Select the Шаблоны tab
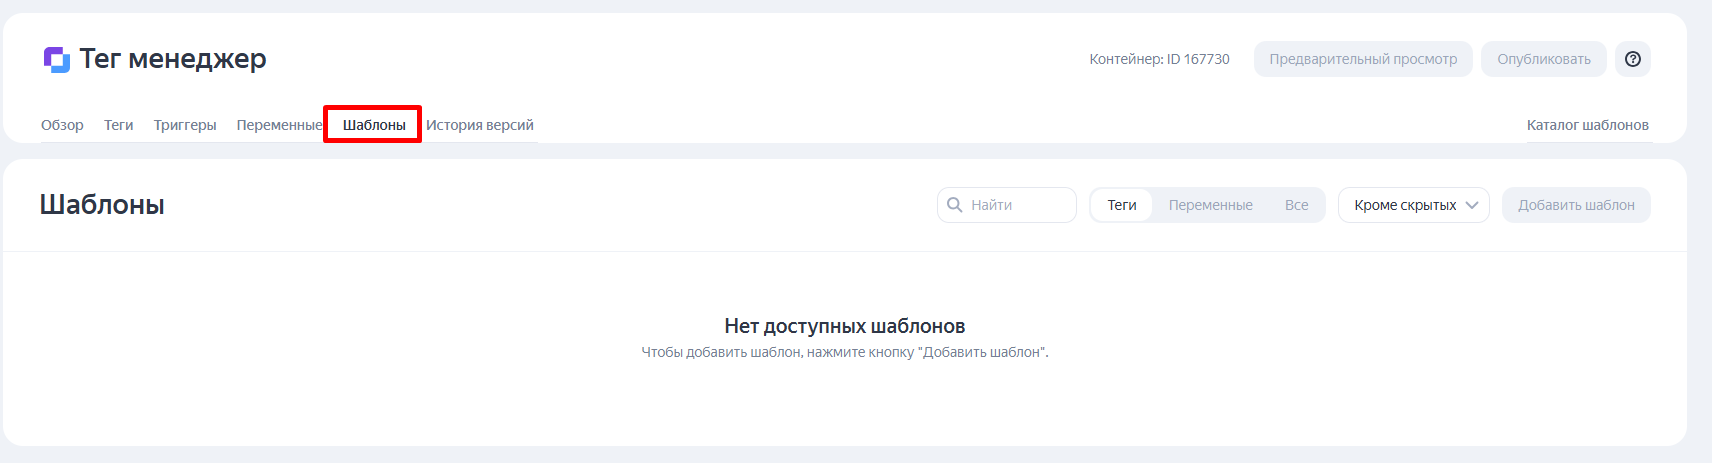The height and width of the screenshot is (463, 1712). point(374,125)
